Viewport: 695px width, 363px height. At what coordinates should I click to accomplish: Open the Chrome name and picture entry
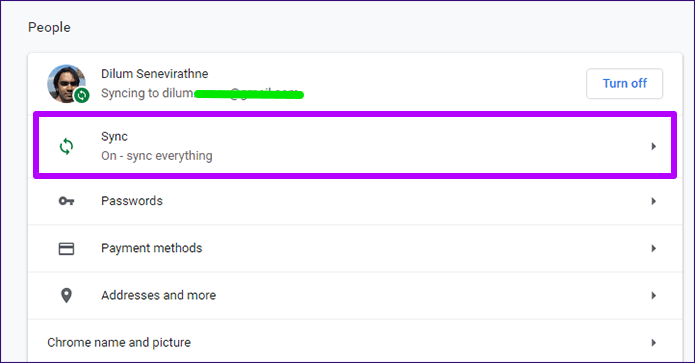(355, 343)
